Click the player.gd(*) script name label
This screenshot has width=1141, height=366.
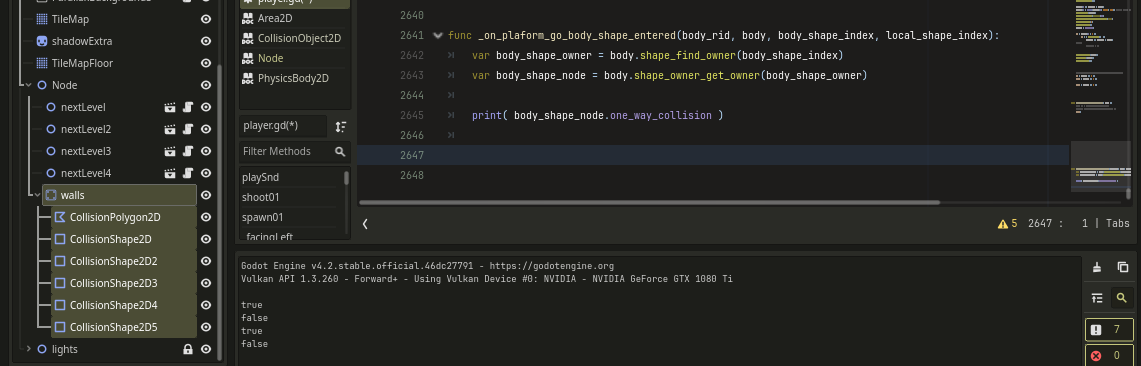click(271, 126)
